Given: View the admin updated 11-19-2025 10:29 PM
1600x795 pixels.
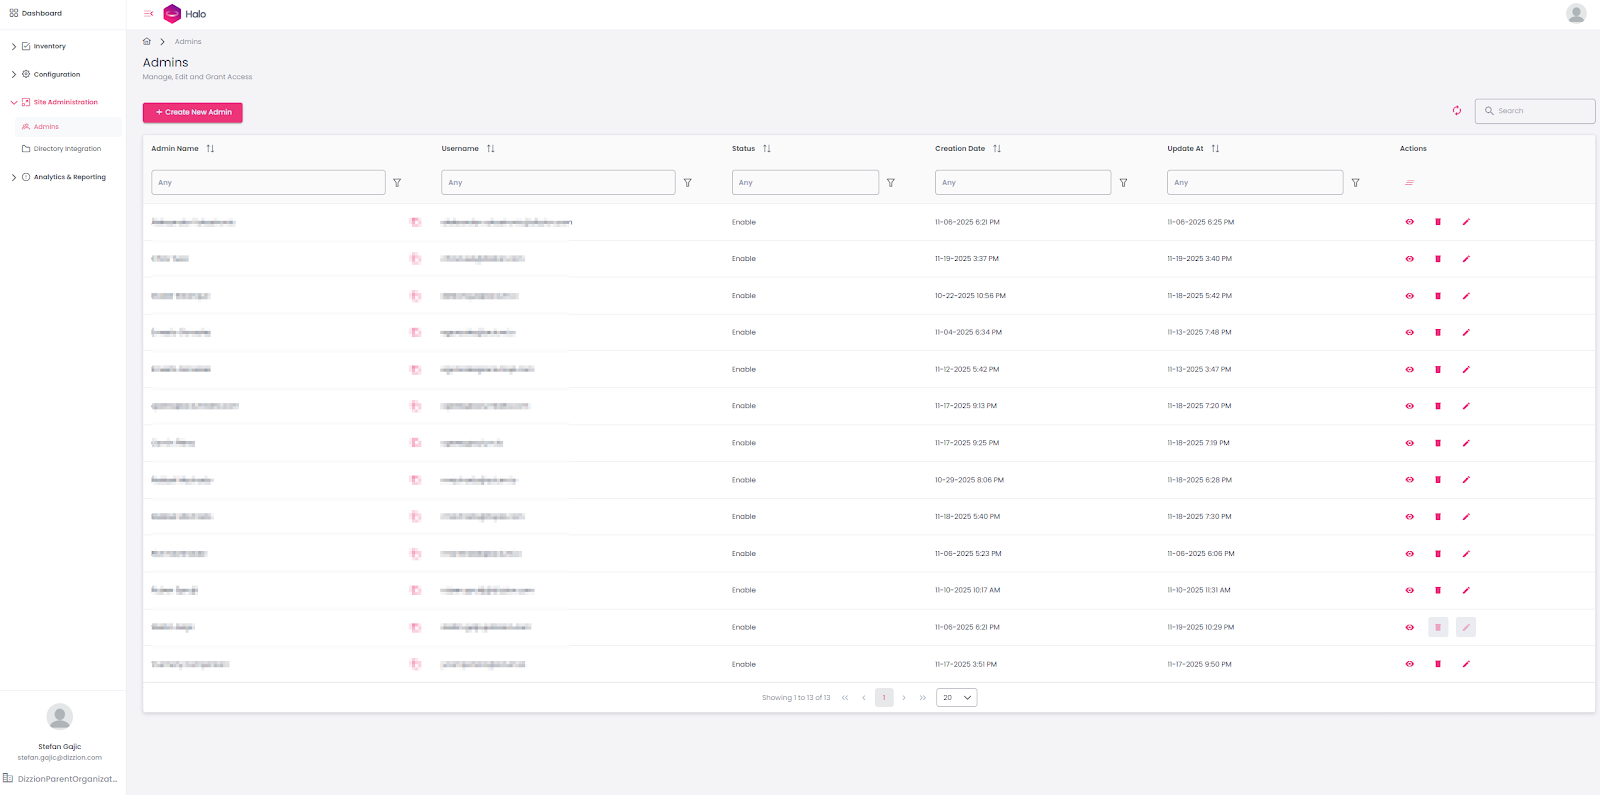Looking at the screenshot, I should pos(1410,628).
